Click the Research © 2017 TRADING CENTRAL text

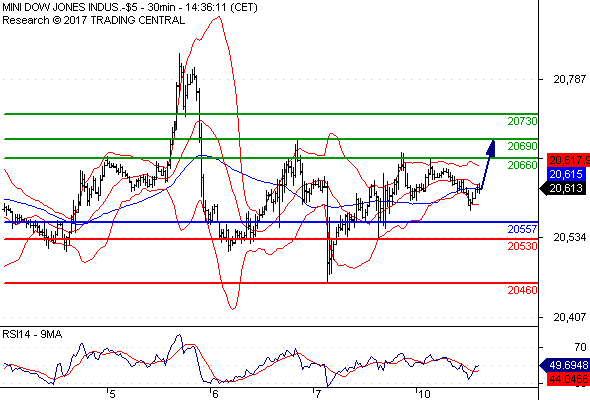pyautogui.click(x=93, y=20)
